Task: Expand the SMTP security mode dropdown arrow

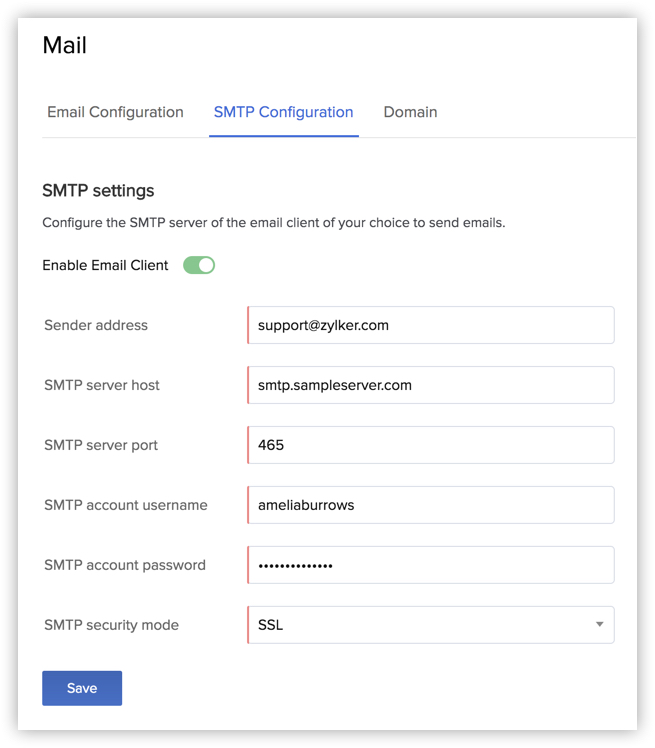Action: 599,625
